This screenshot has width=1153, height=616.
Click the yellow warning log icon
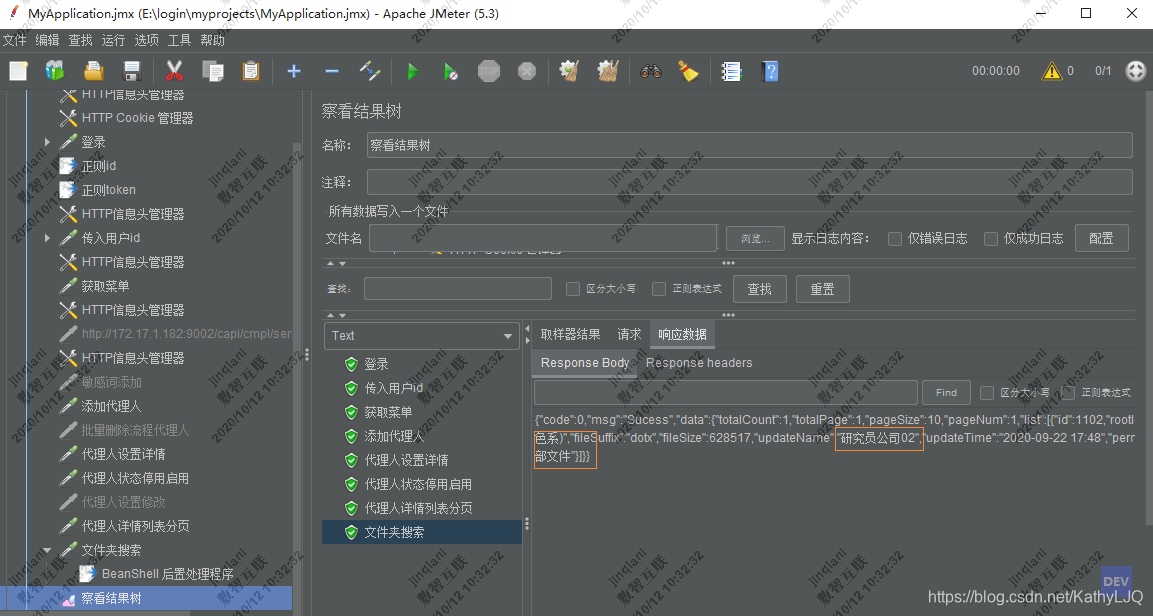click(x=1052, y=71)
